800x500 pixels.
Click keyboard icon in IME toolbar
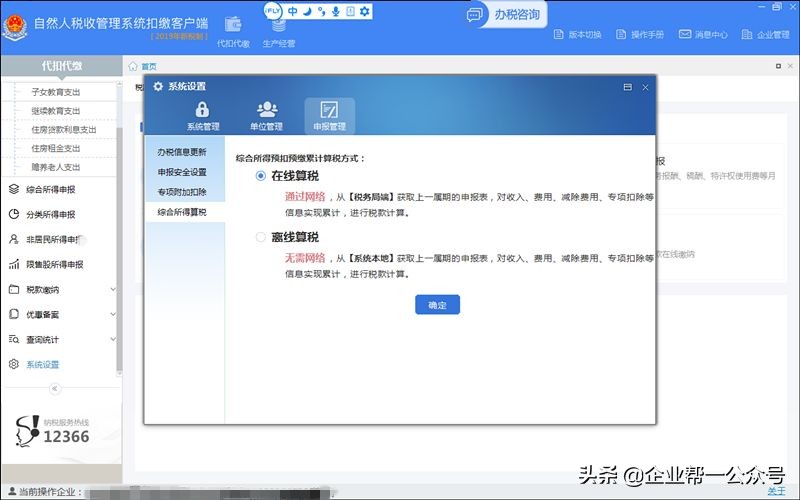pyautogui.click(x=350, y=11)
